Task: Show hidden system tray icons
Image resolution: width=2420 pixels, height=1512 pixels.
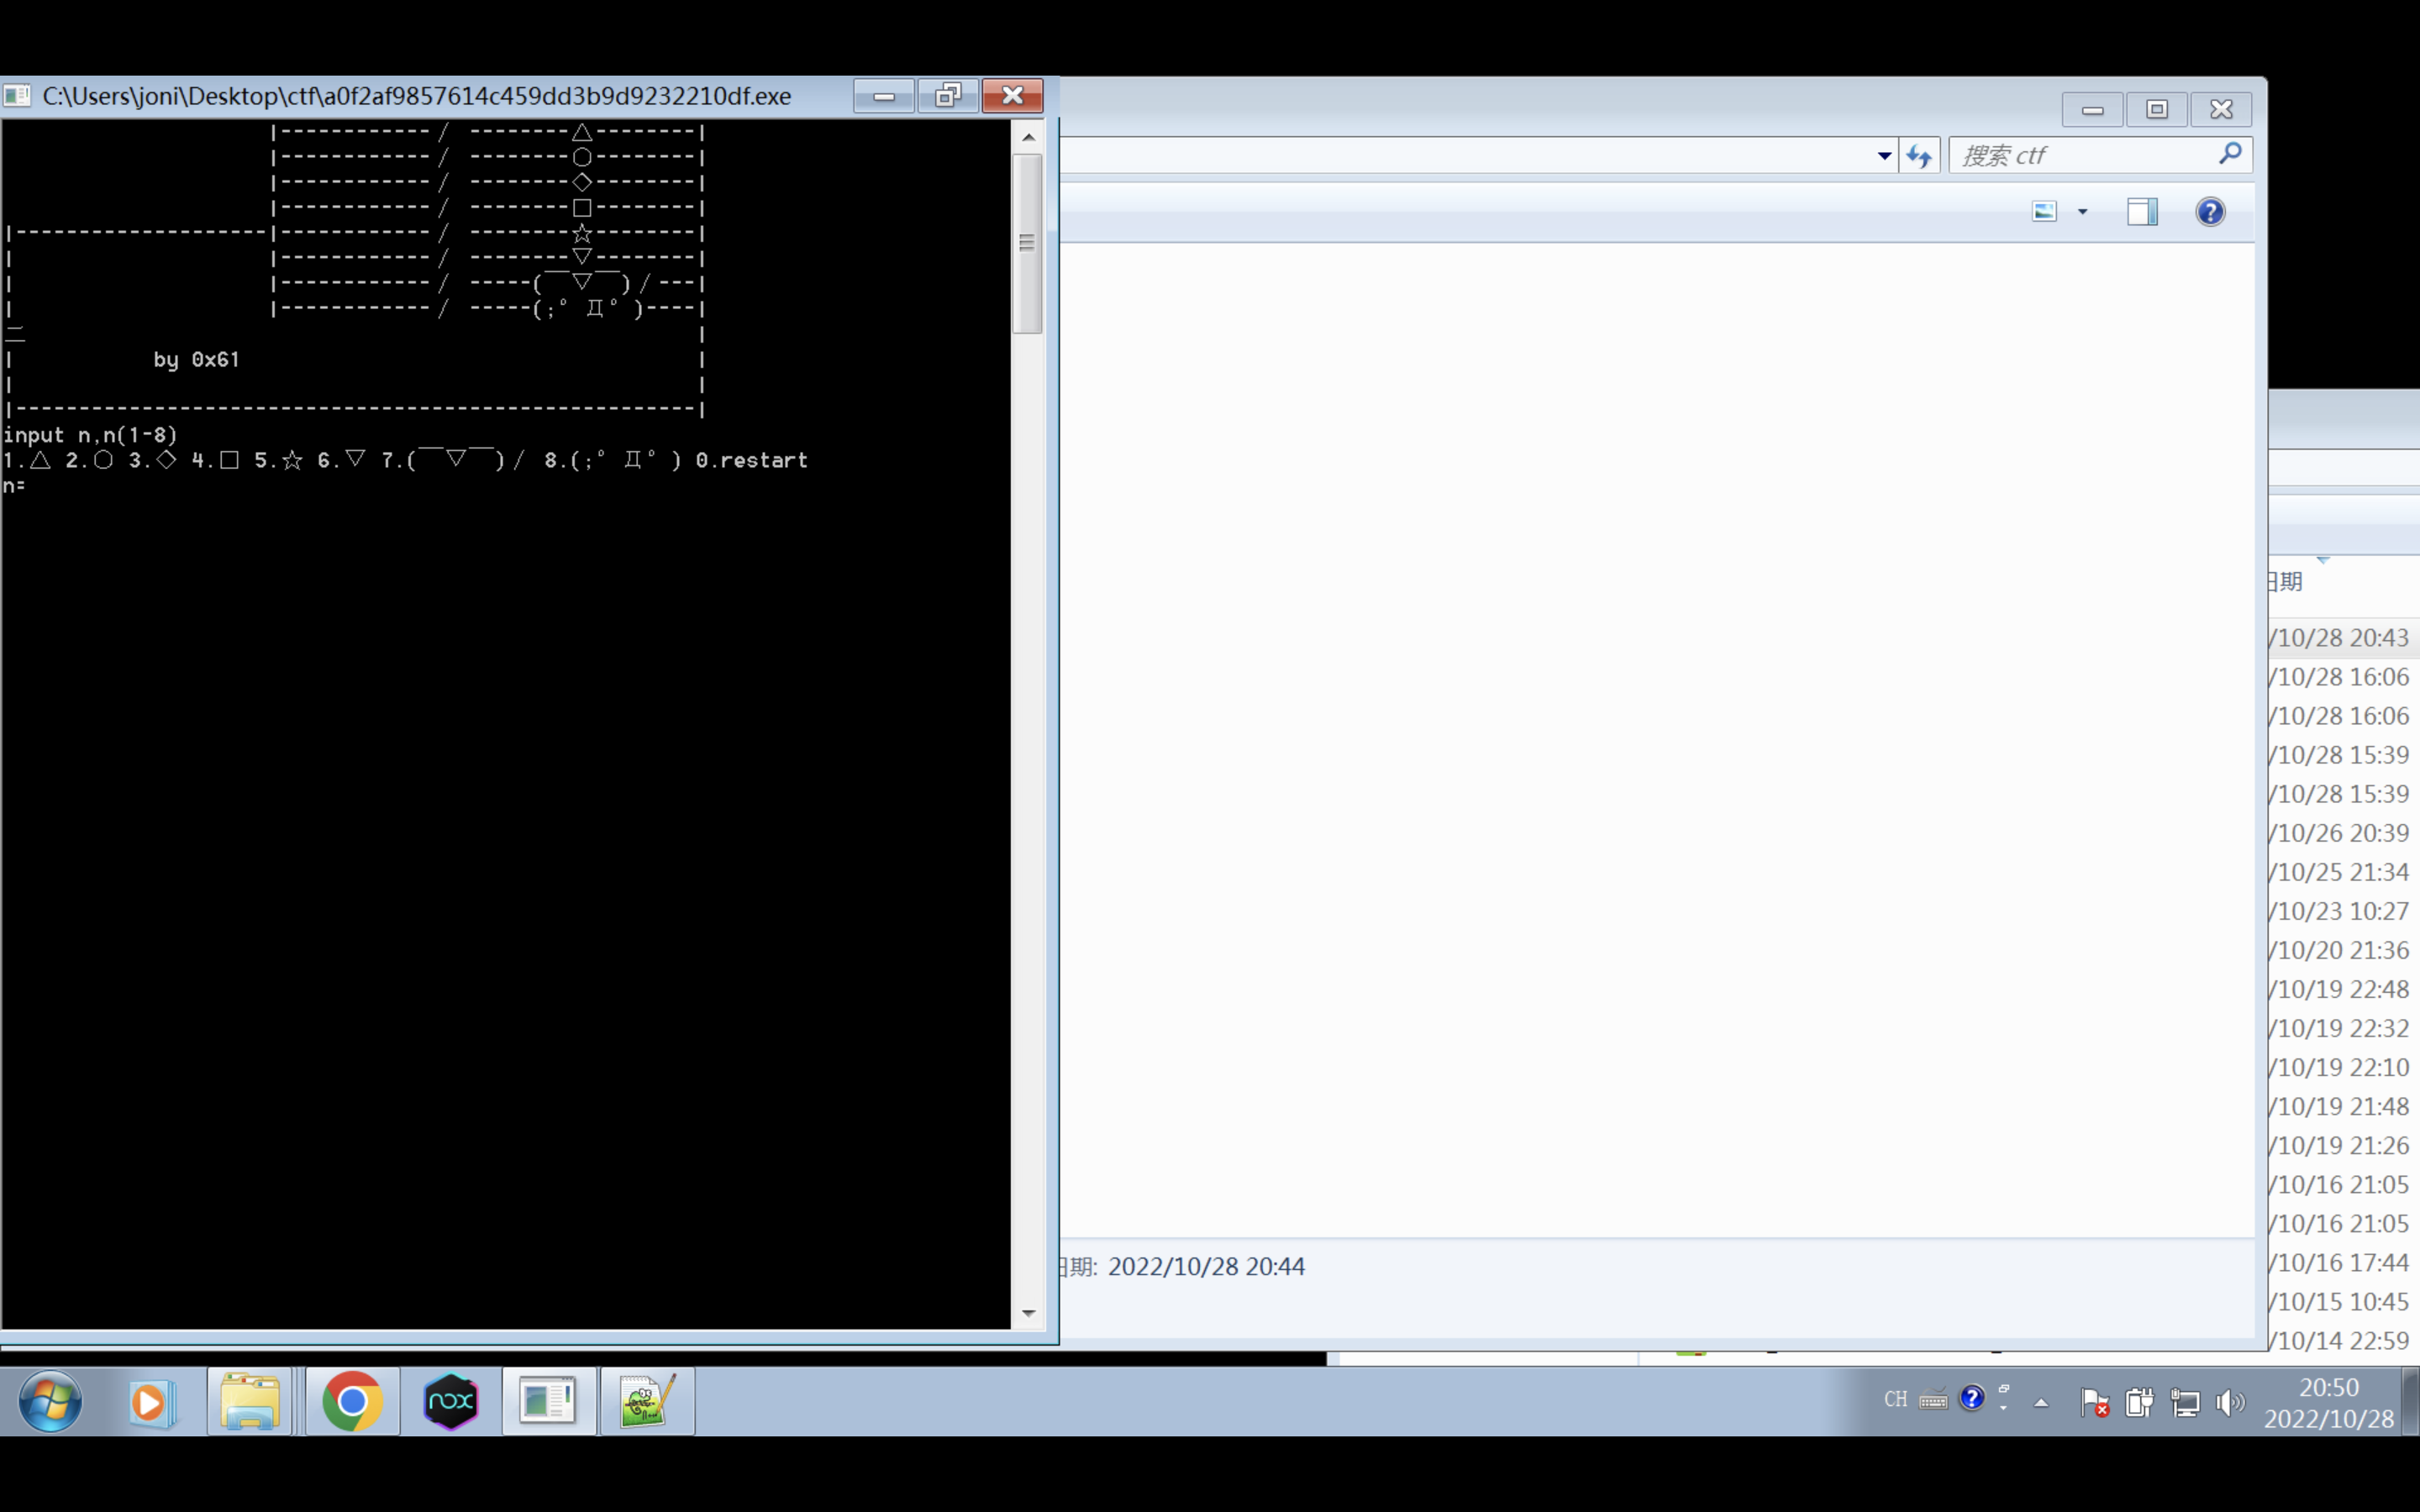Action: 2041,1403
